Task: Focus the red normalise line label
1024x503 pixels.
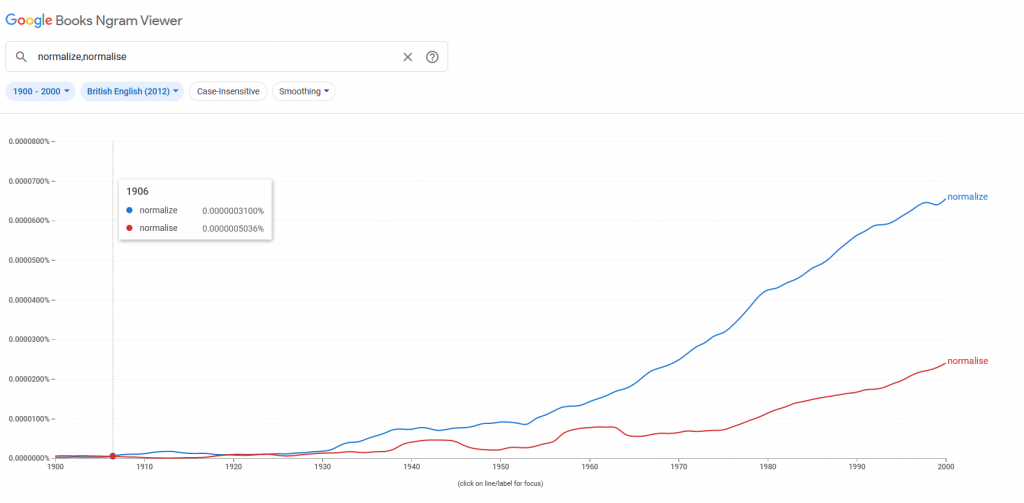Action: 967,361
